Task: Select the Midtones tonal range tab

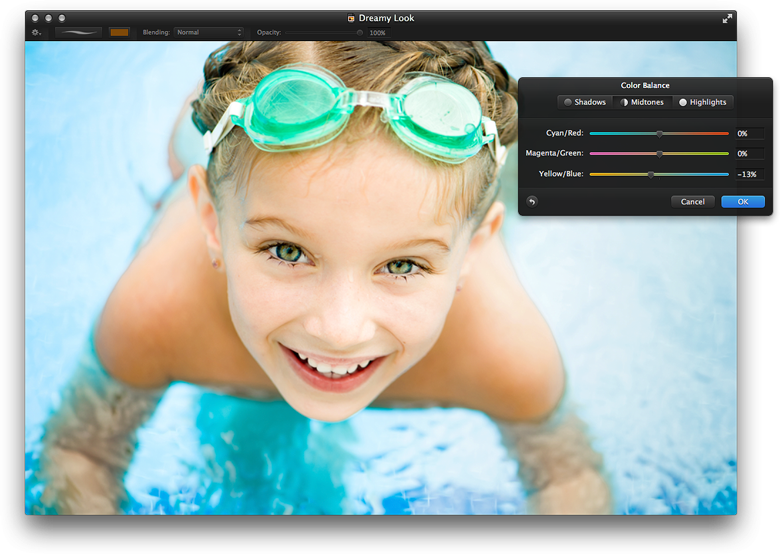Action: [642, 102]
